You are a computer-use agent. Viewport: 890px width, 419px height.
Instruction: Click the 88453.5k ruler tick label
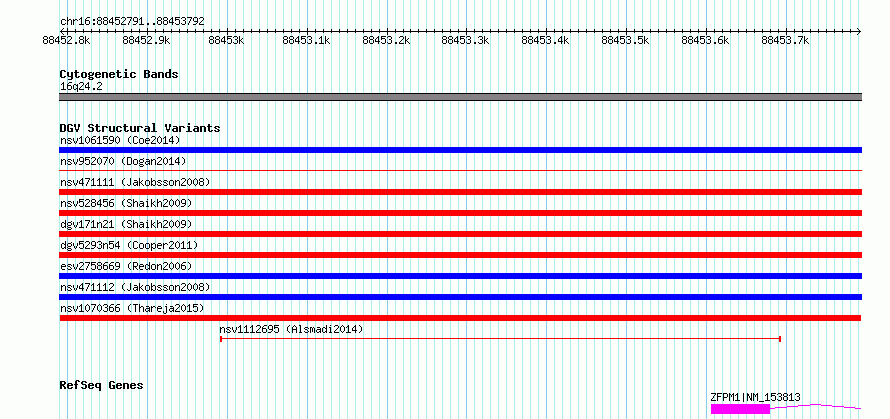[x=625, y=41]
